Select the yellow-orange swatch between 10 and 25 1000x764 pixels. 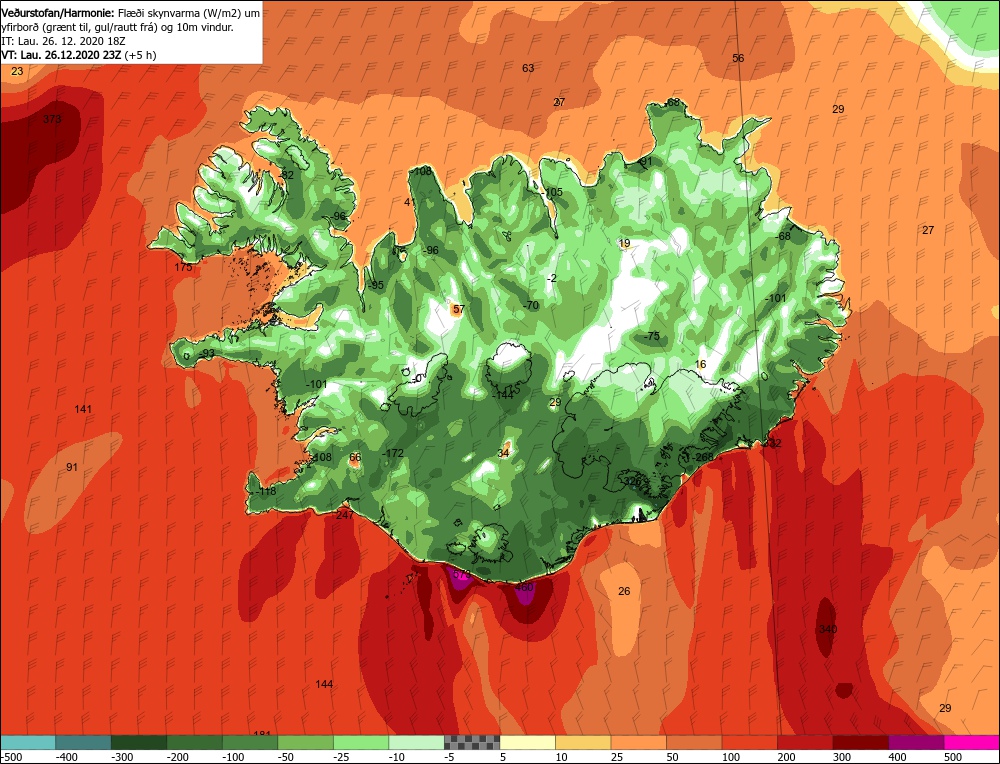583,742
